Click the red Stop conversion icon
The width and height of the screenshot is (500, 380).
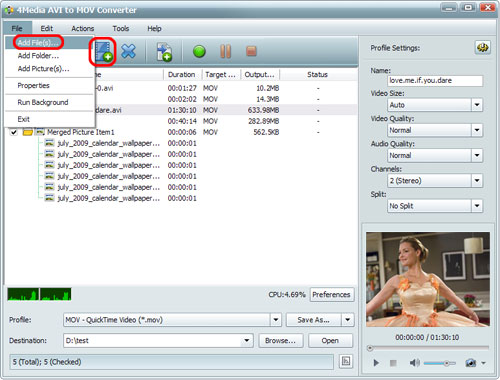pyautogui.click(x=251, y=51)
